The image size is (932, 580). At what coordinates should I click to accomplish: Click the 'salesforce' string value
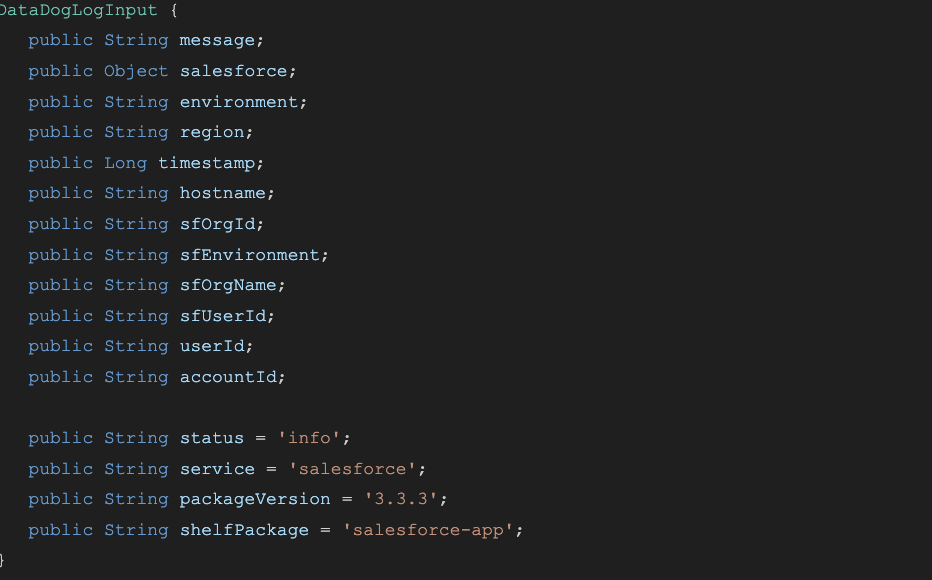(352, 469)
